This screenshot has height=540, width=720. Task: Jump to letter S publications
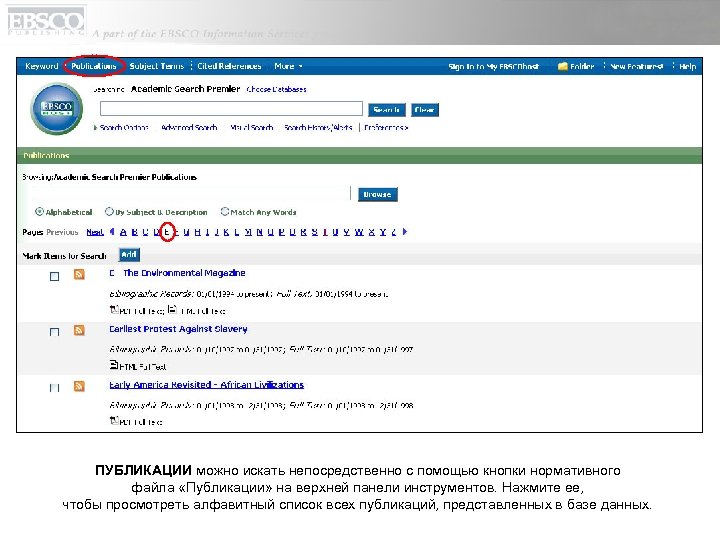coord(315,232)
